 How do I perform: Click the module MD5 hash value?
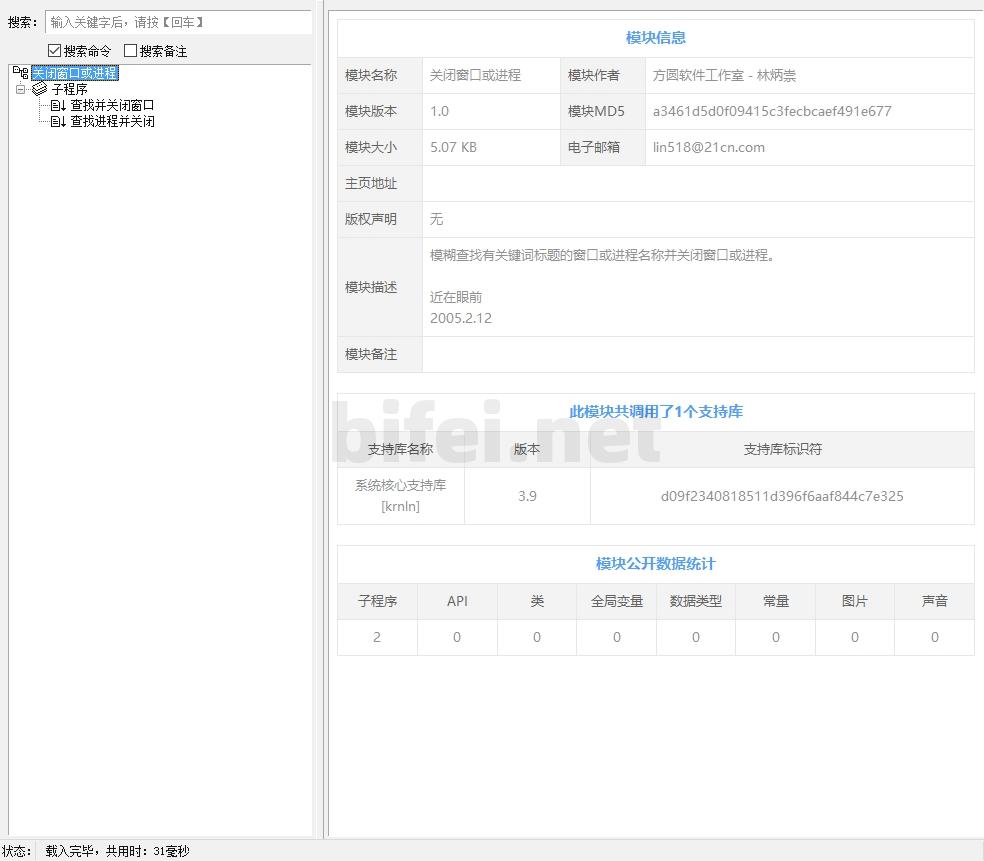click(x=771, y=111)
